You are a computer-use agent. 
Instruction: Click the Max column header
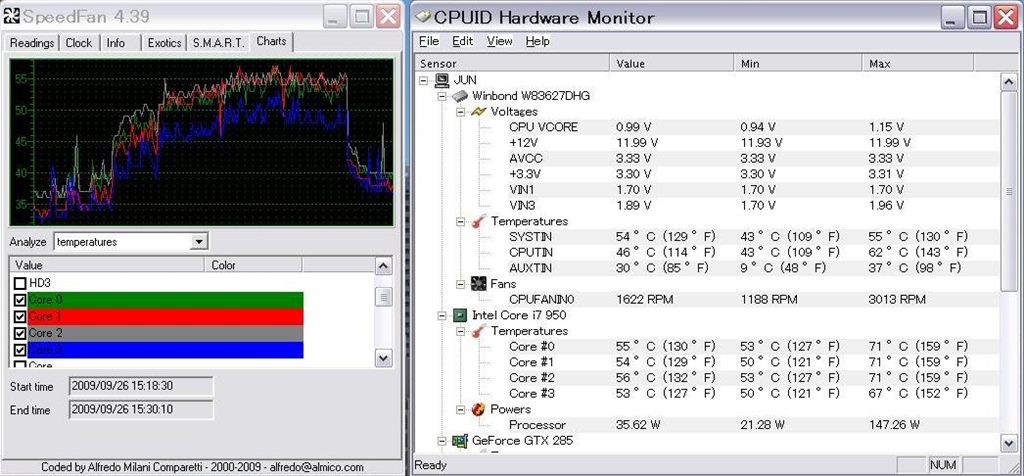[918, 63]
